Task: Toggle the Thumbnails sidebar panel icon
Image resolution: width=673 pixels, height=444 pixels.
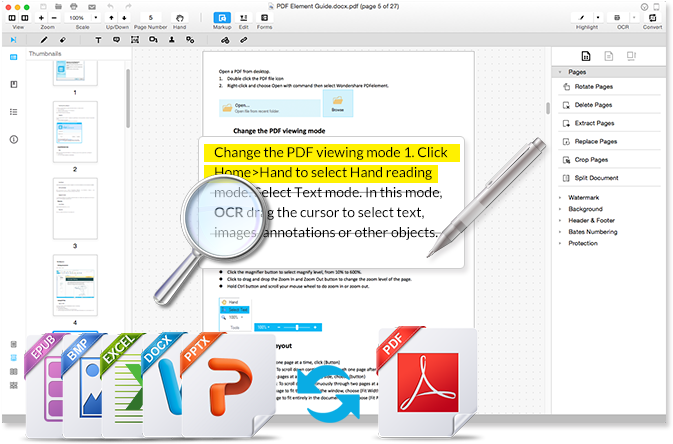Action: pyautogui.click(x=14, y=57)
